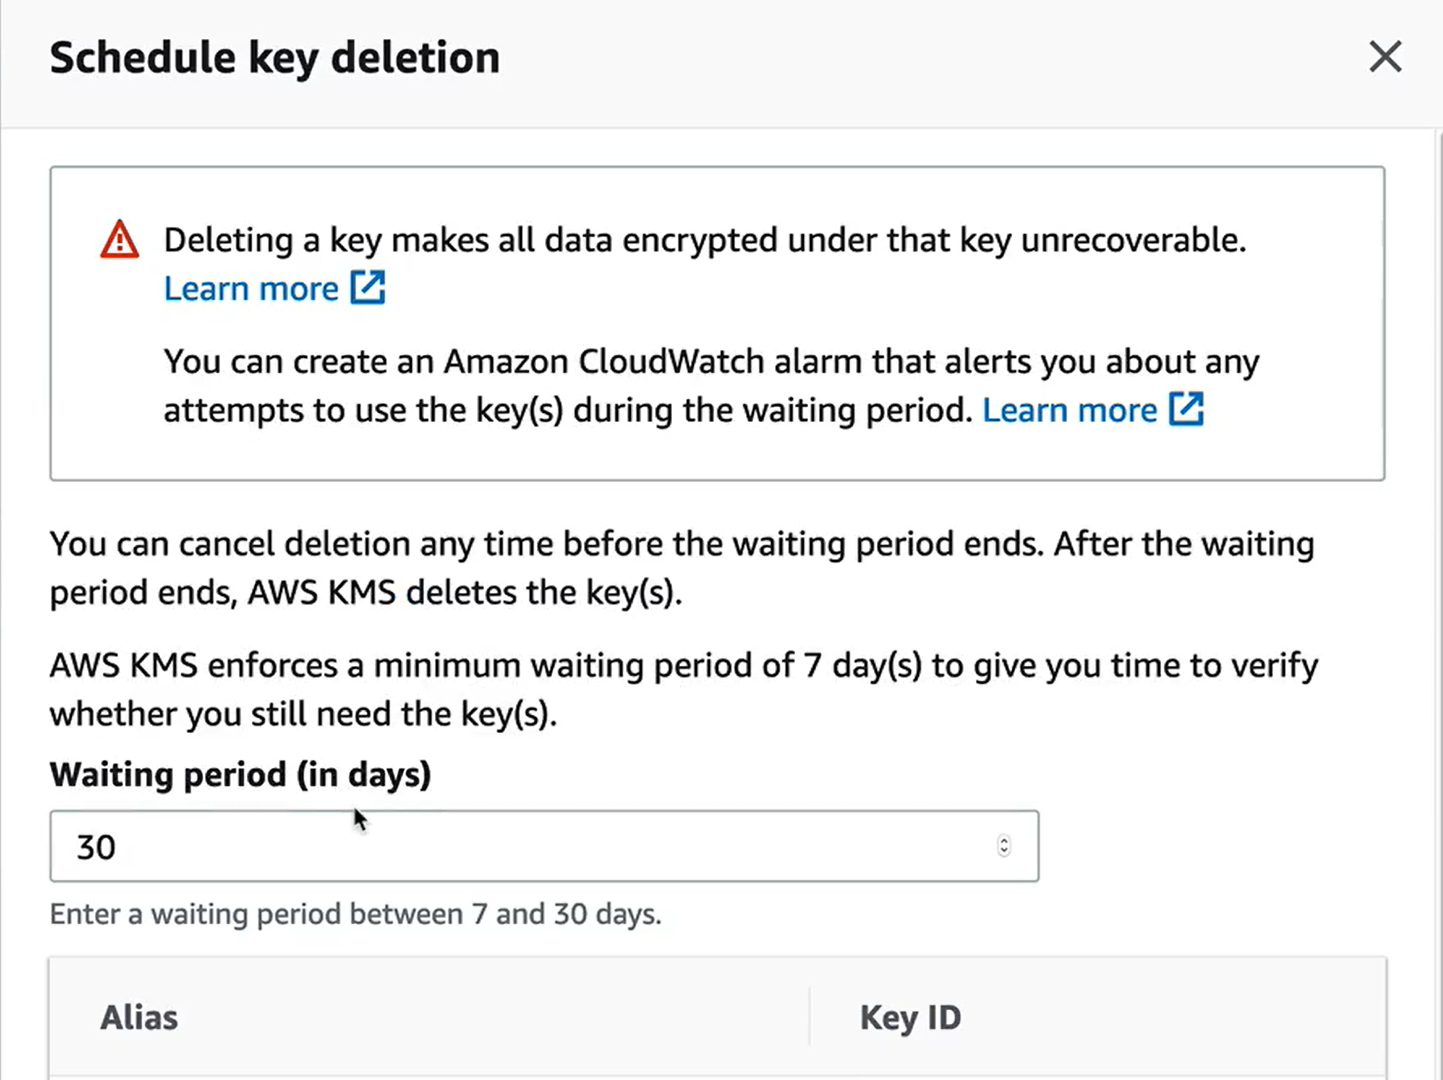Image resolution: width=1443 pixels, height=1080 pixels.
Task: Open Learn more link about waiting period alerts
Action: [x=1069, y=410]
